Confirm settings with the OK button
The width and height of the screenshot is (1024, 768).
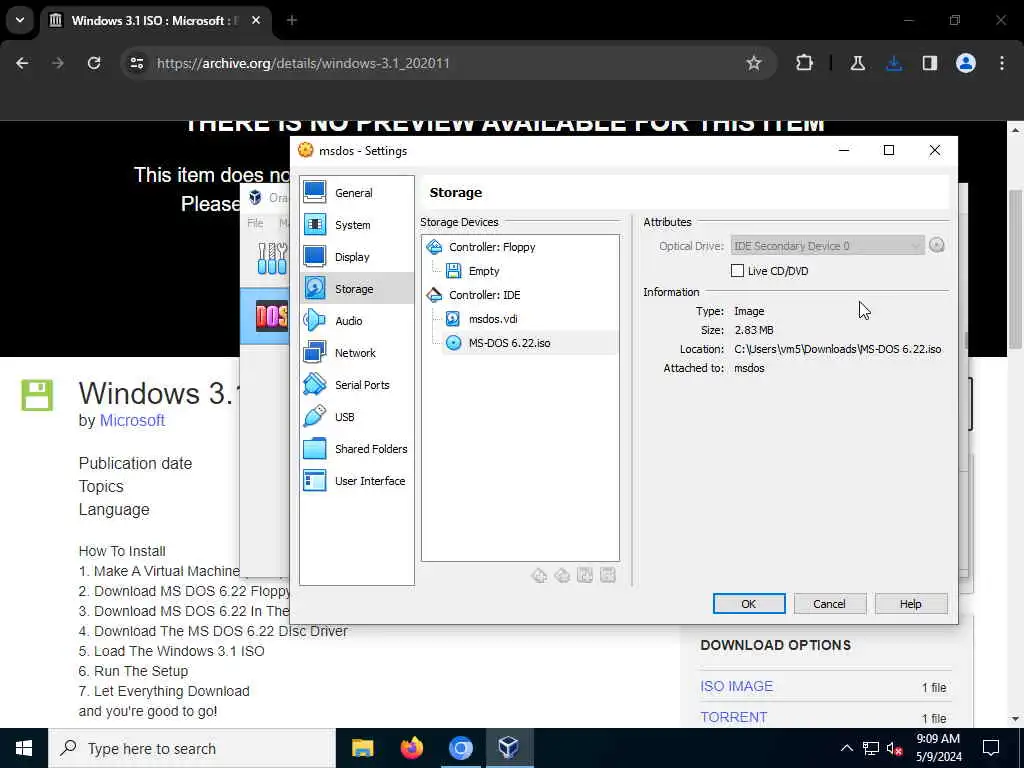tap(748, 603)
